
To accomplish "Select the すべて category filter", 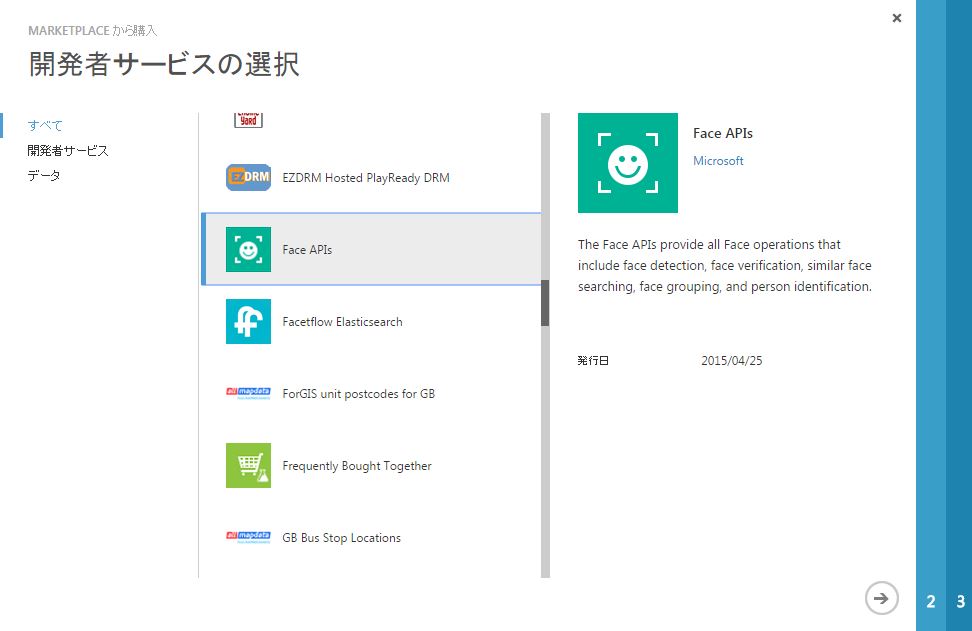I will click(45, 126).
